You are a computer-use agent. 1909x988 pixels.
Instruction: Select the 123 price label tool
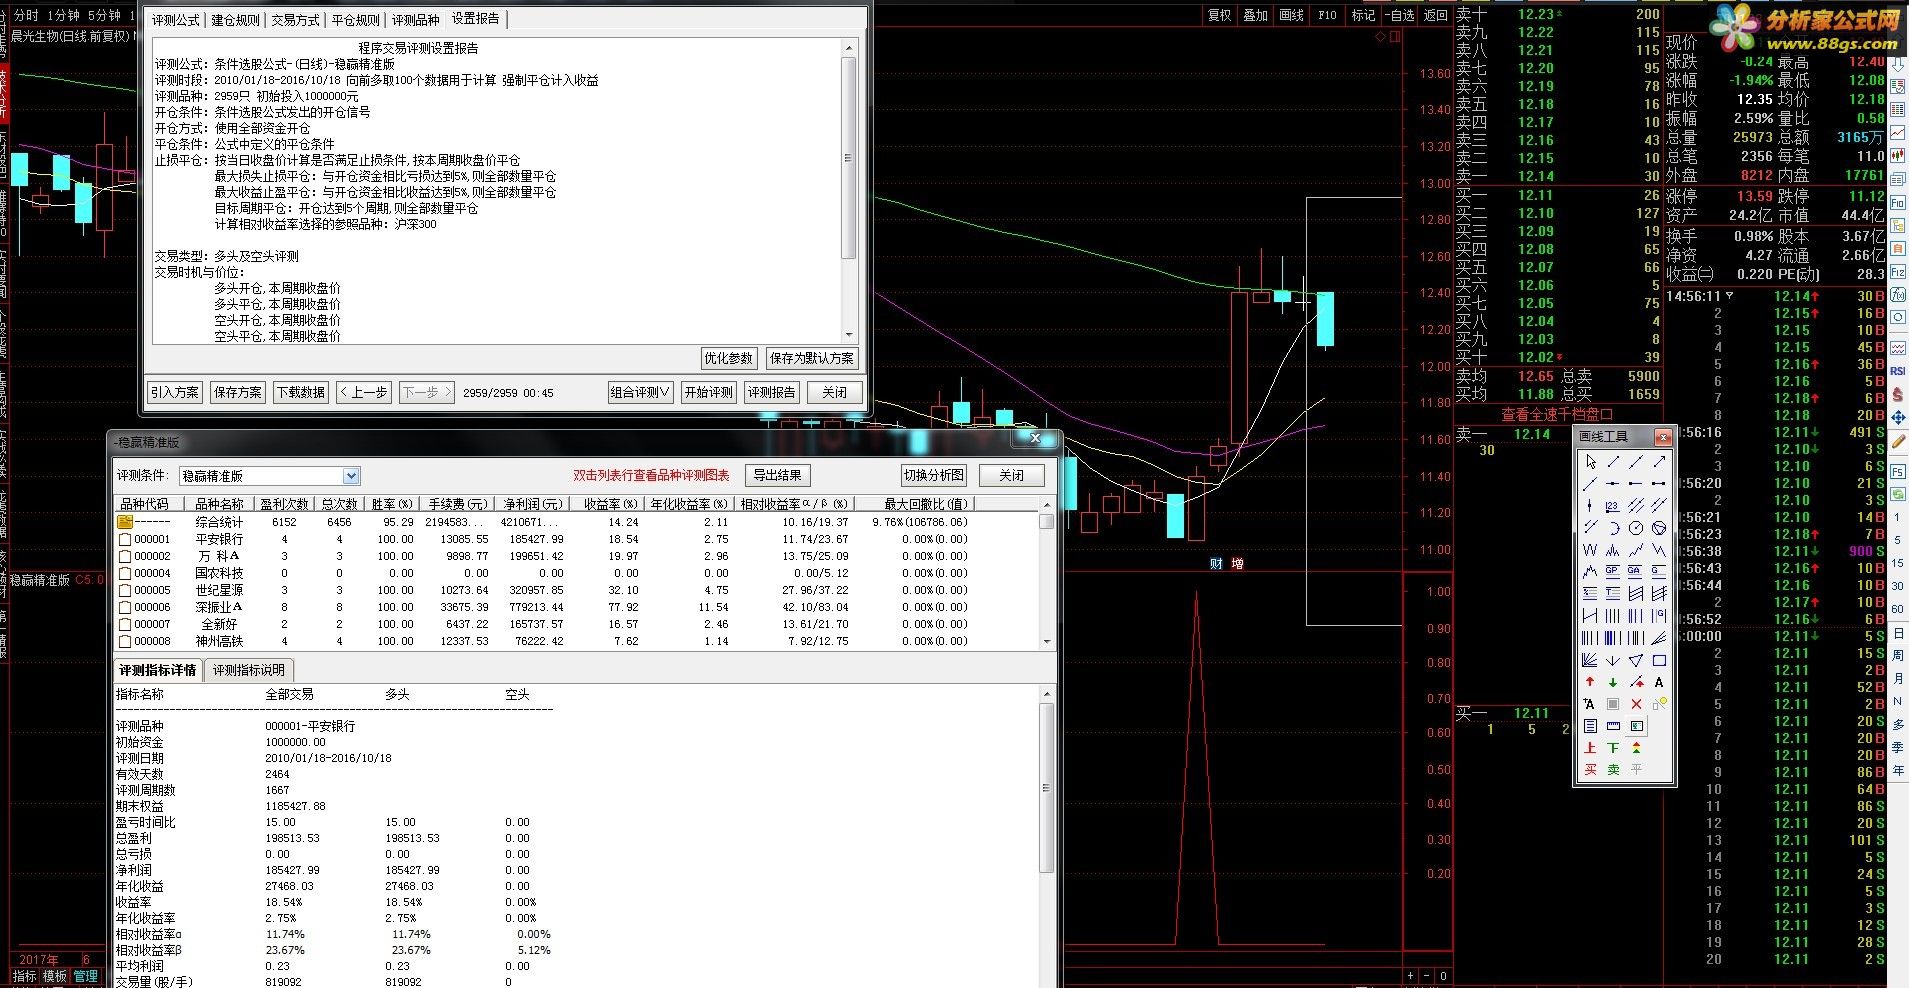click(1613, 505)
